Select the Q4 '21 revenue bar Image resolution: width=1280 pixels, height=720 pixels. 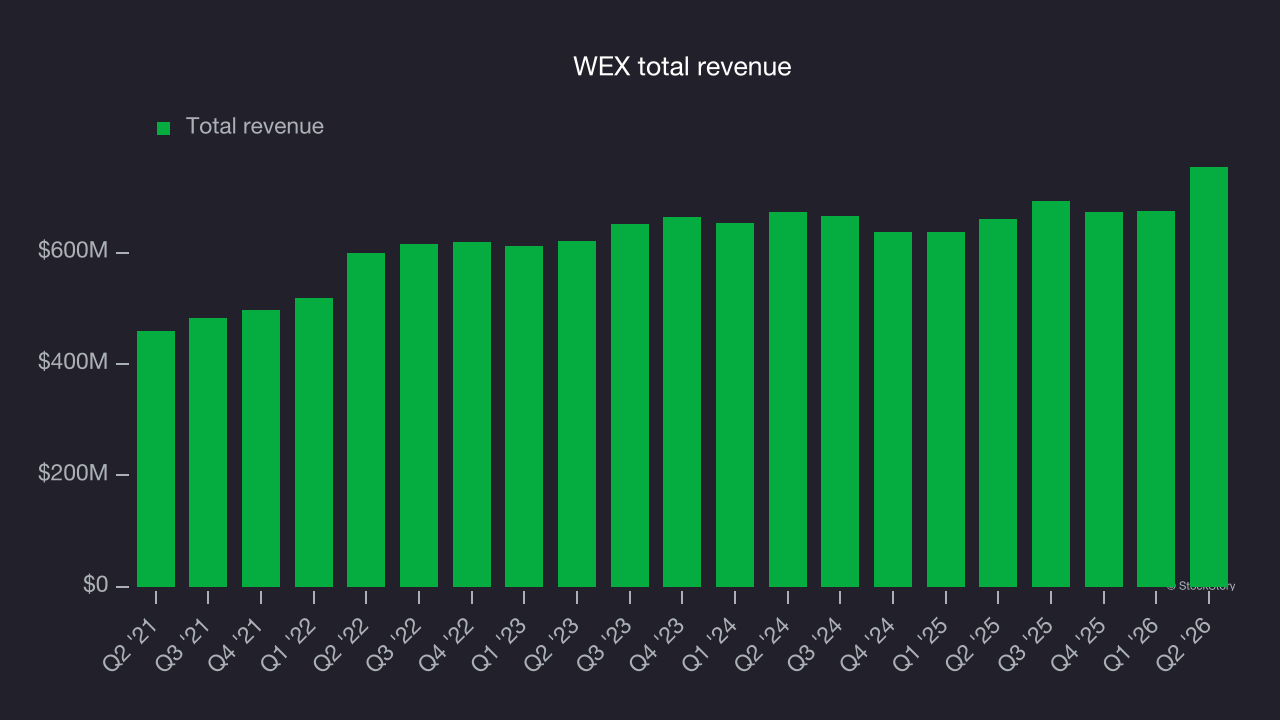[x=261, y=448]
